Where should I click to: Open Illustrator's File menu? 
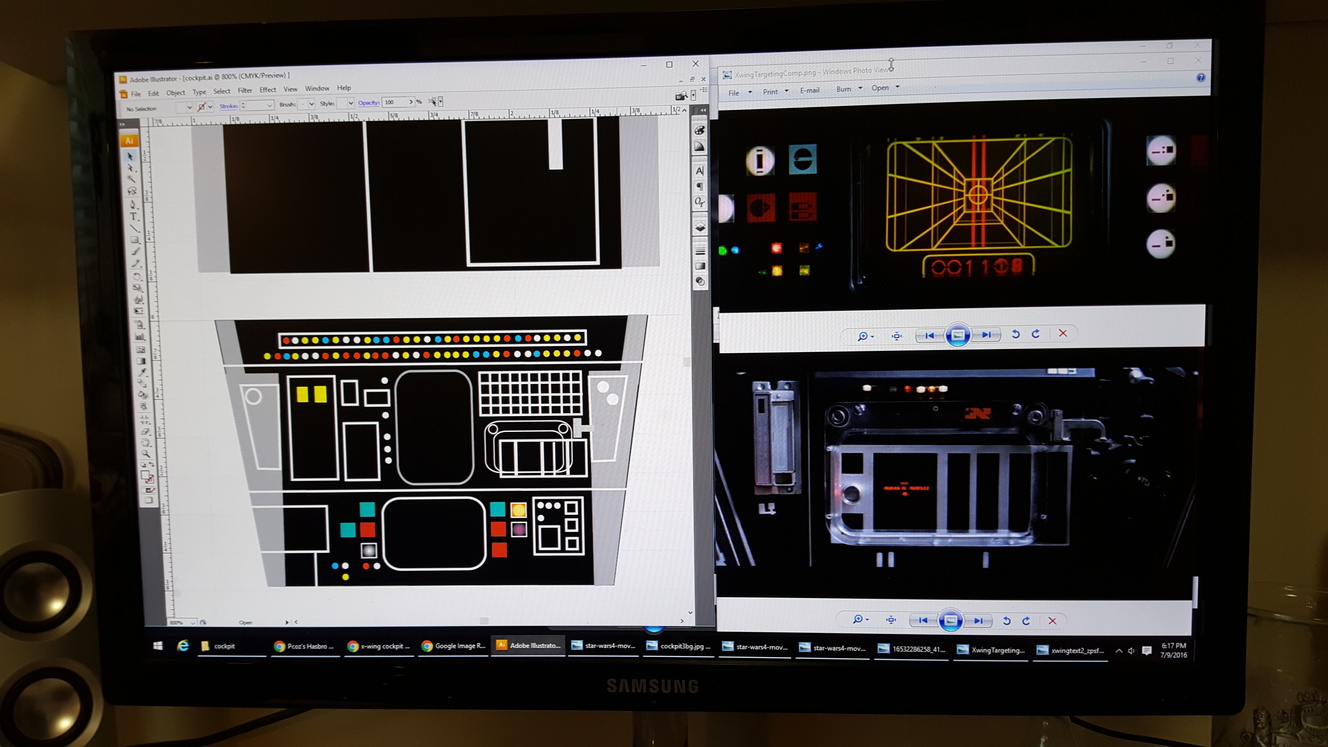(x=136, y=94)
